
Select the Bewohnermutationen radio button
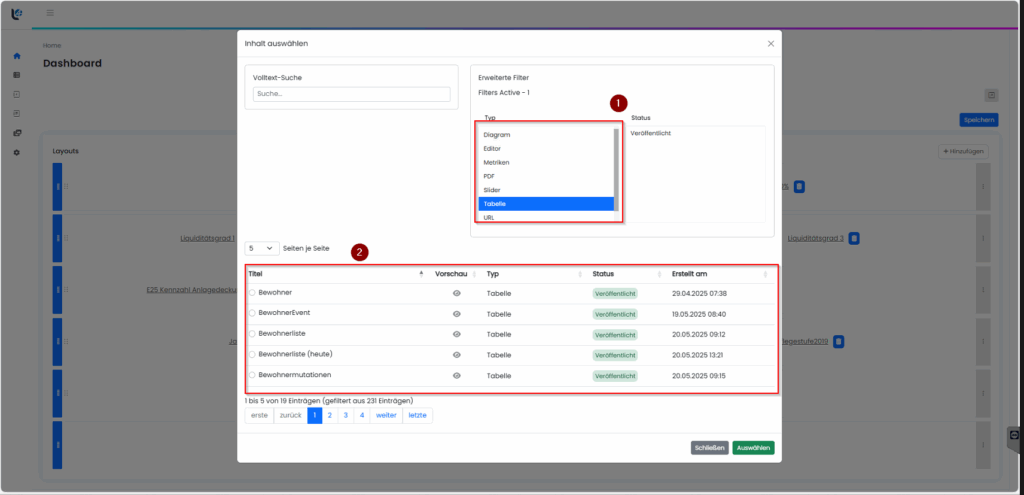[x=252, y=375]
